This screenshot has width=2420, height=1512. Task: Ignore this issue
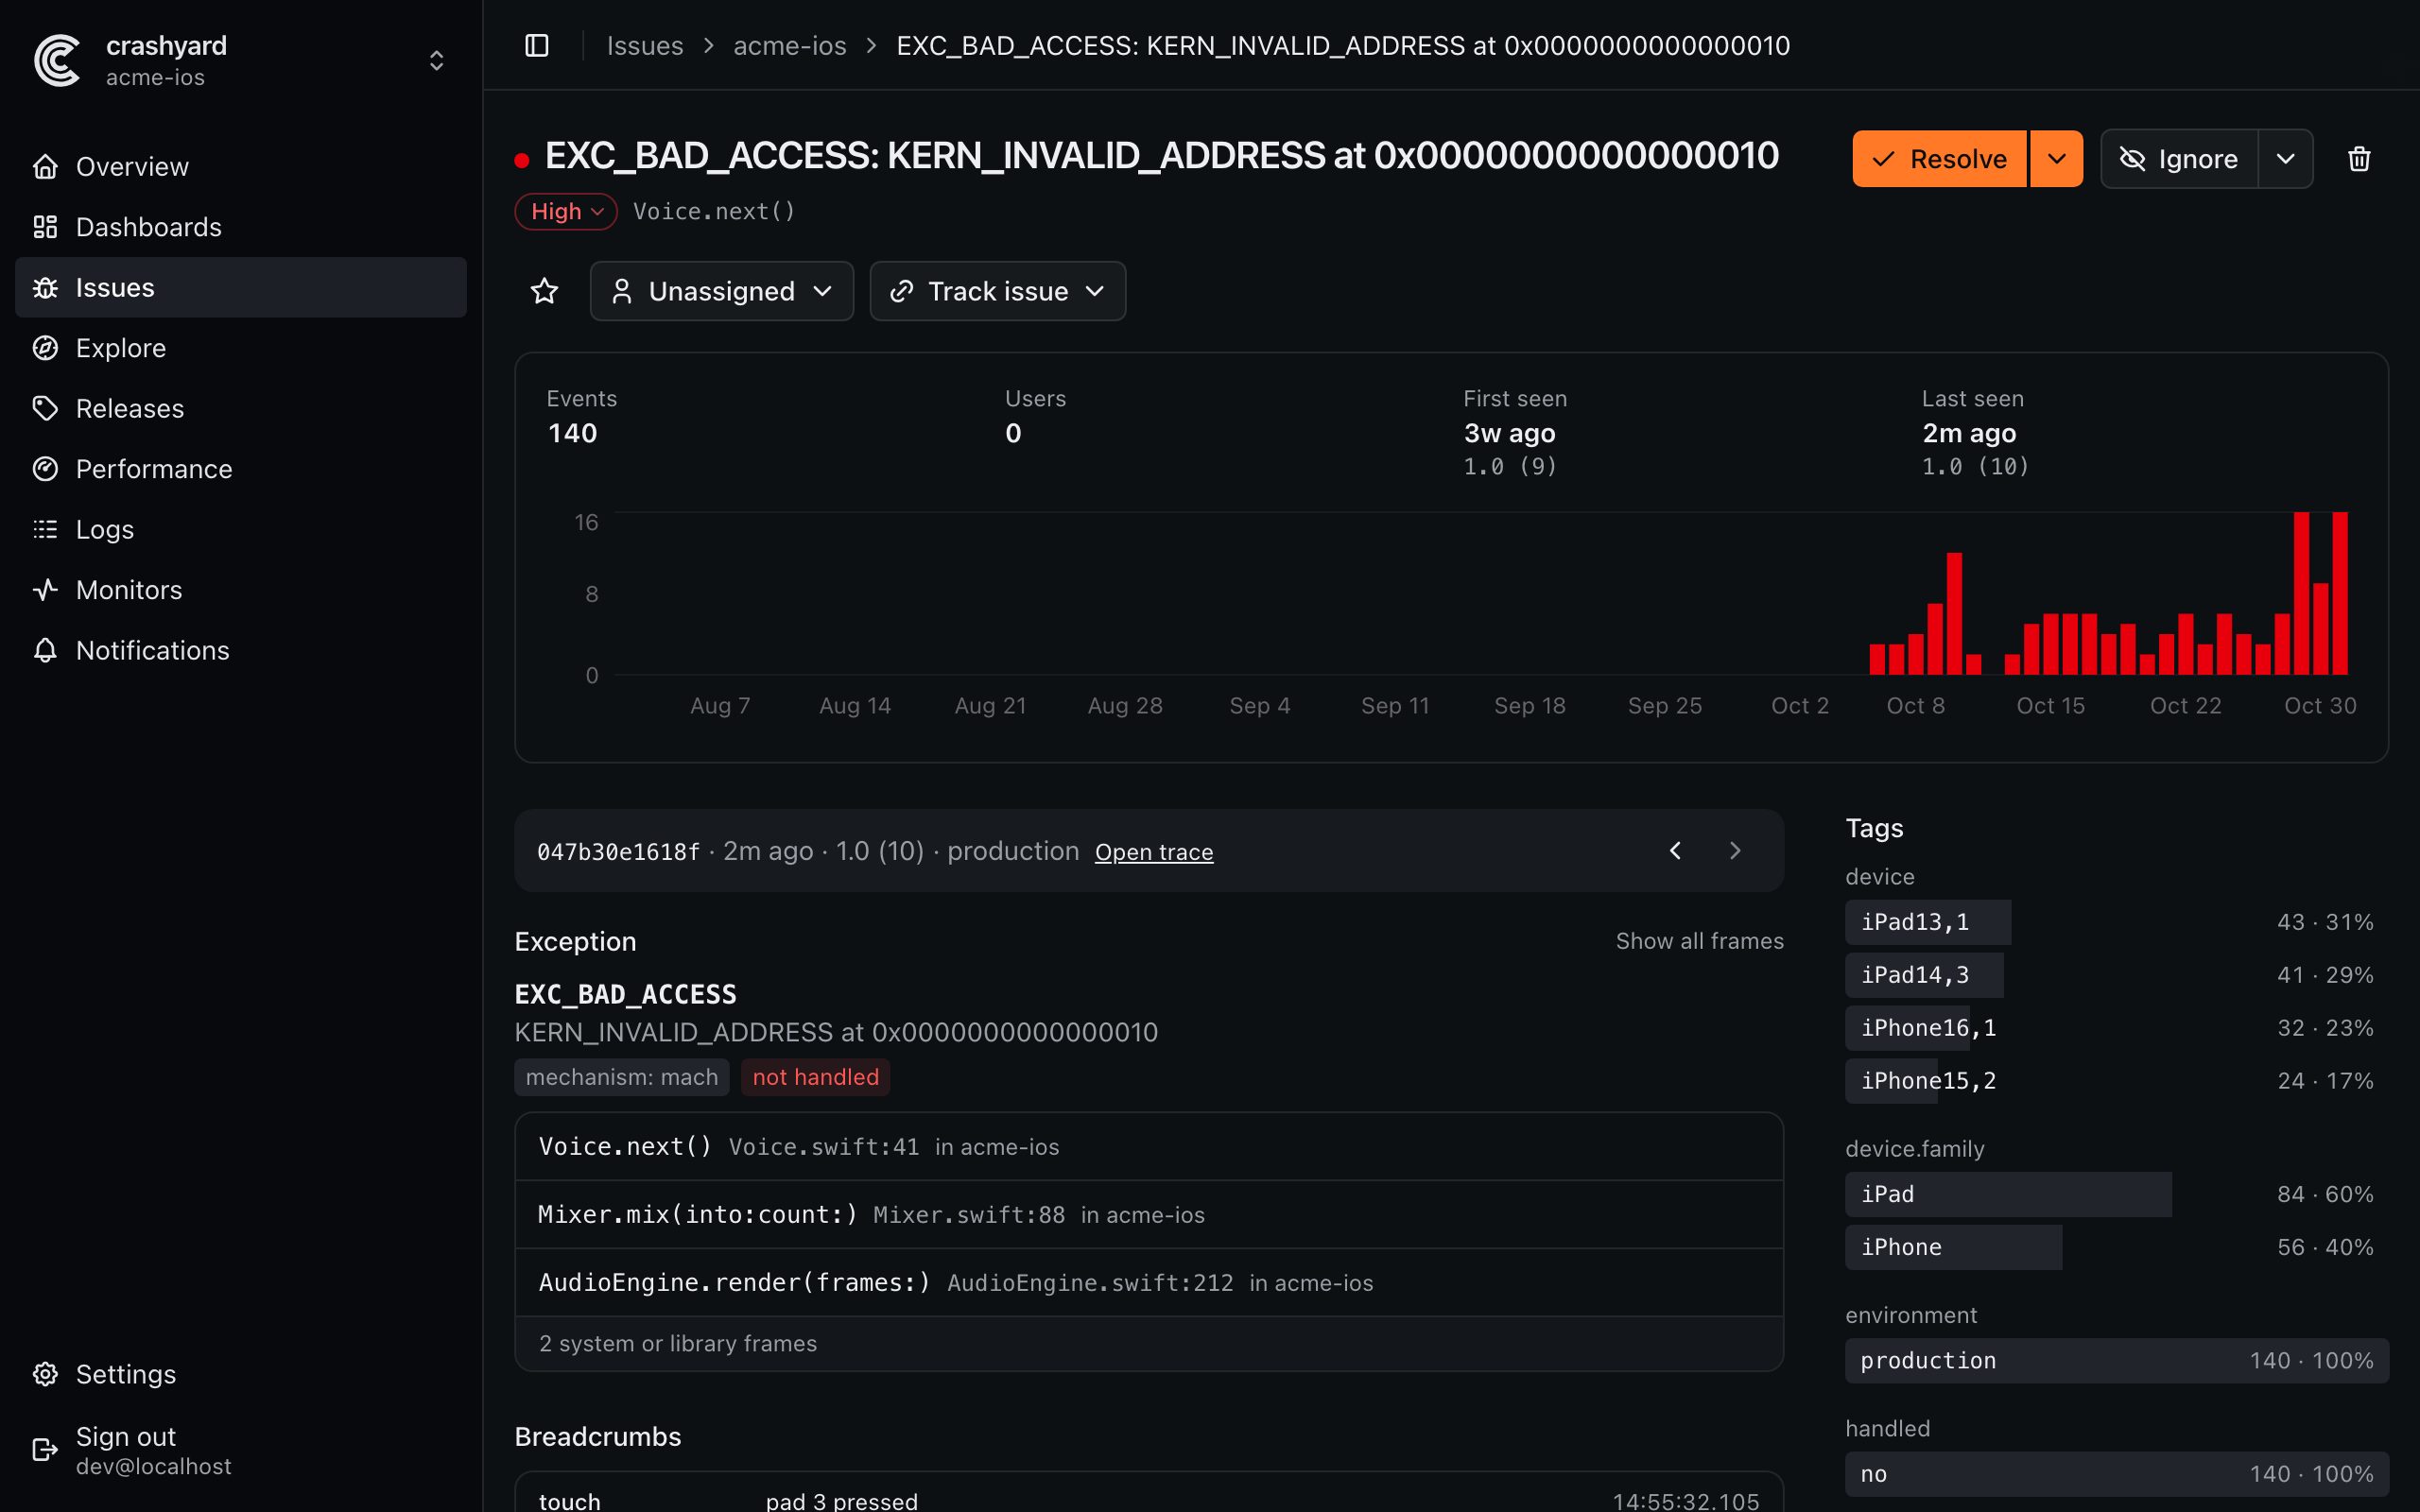pos(2179,159)
